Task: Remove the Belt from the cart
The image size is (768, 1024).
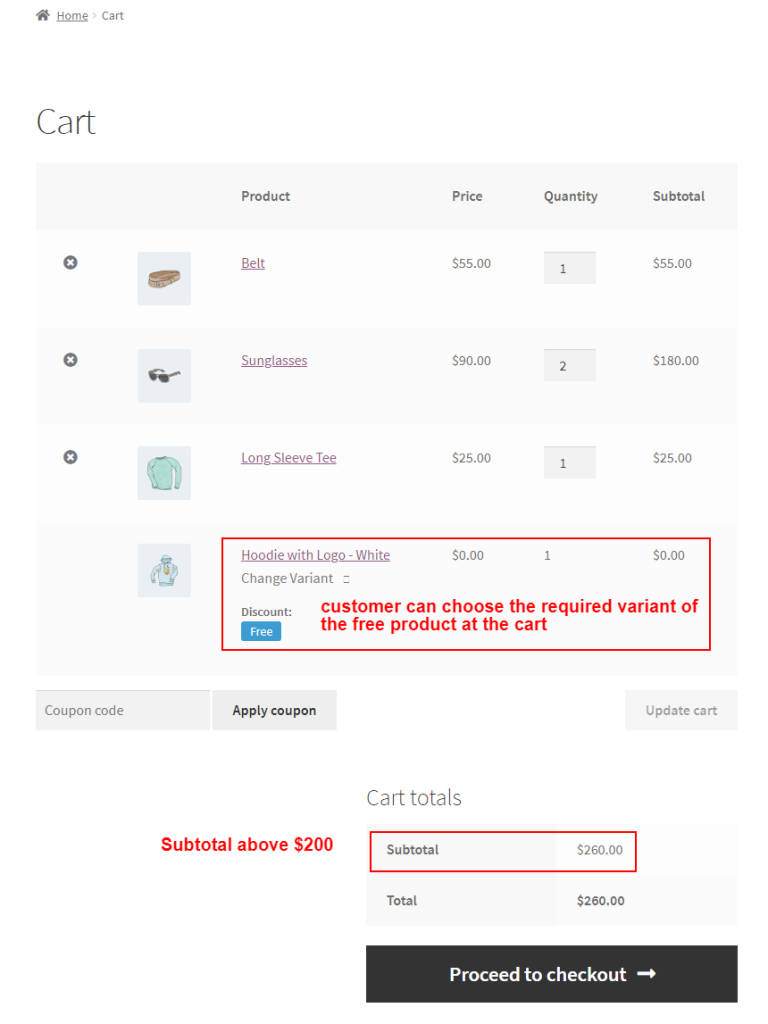Action: coord(70,262)
